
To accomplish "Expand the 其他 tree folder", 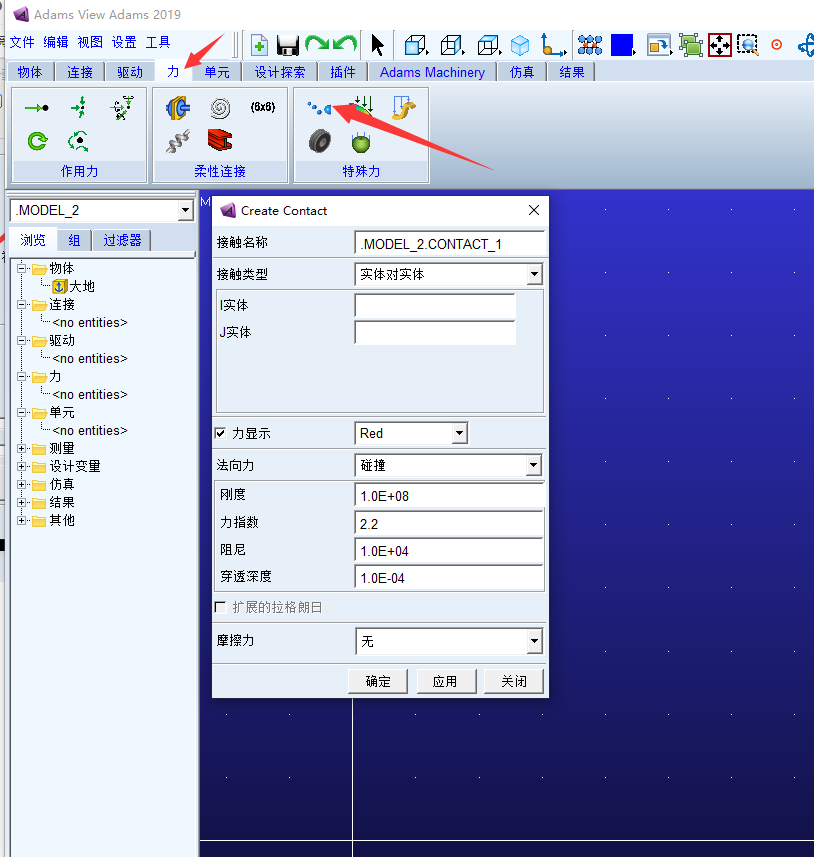I will pyautogui.click(x=22, y=521).
